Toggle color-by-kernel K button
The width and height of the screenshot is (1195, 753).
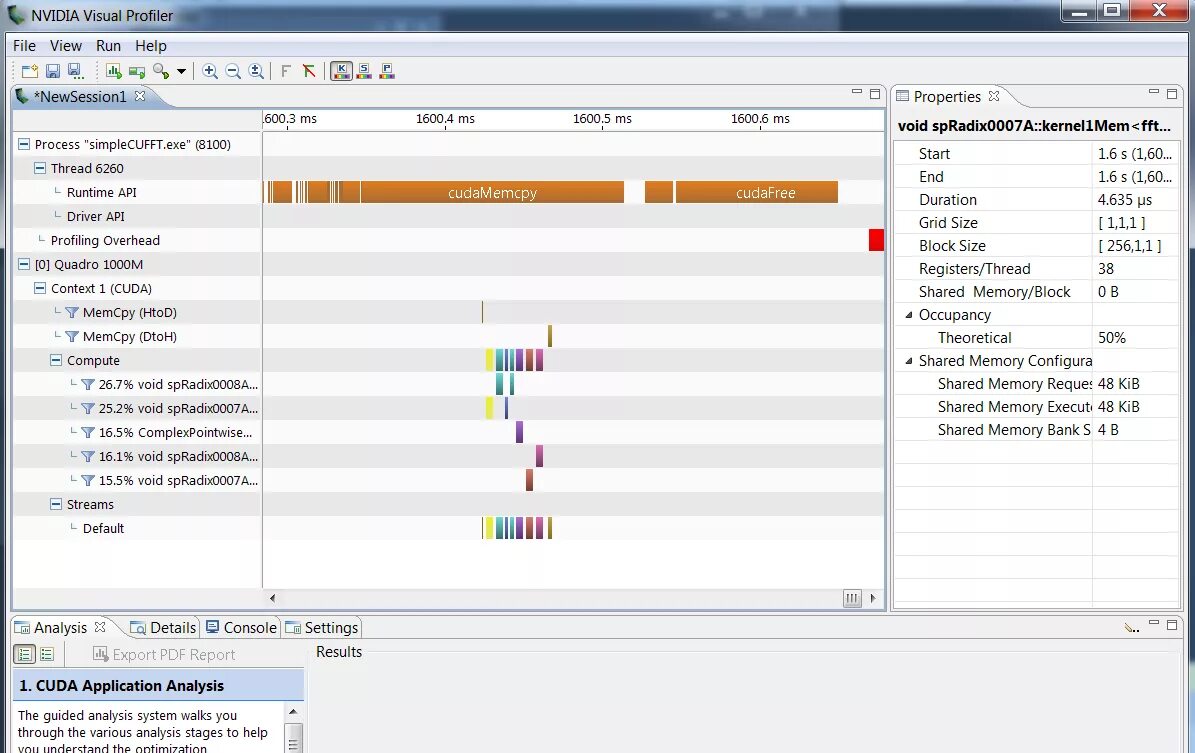(x=341, y=71)
